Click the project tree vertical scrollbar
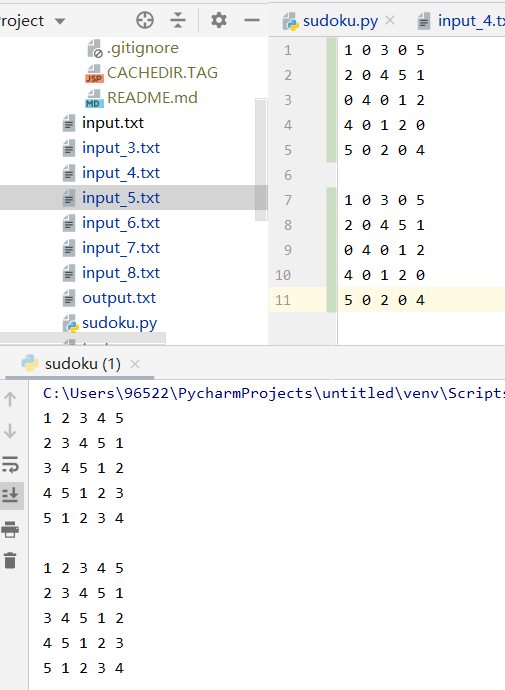 pos(261,159)
